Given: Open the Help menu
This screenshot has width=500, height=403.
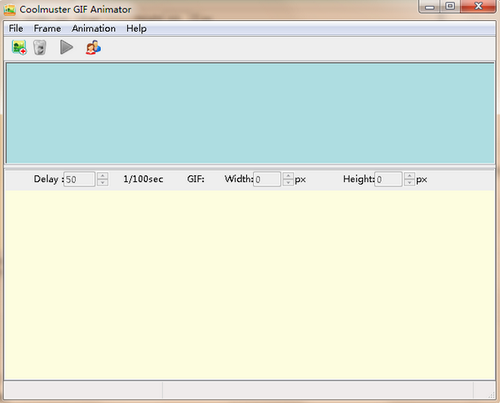Looking at the screenshot, I should pyautogui.click(x=136, y=29).
